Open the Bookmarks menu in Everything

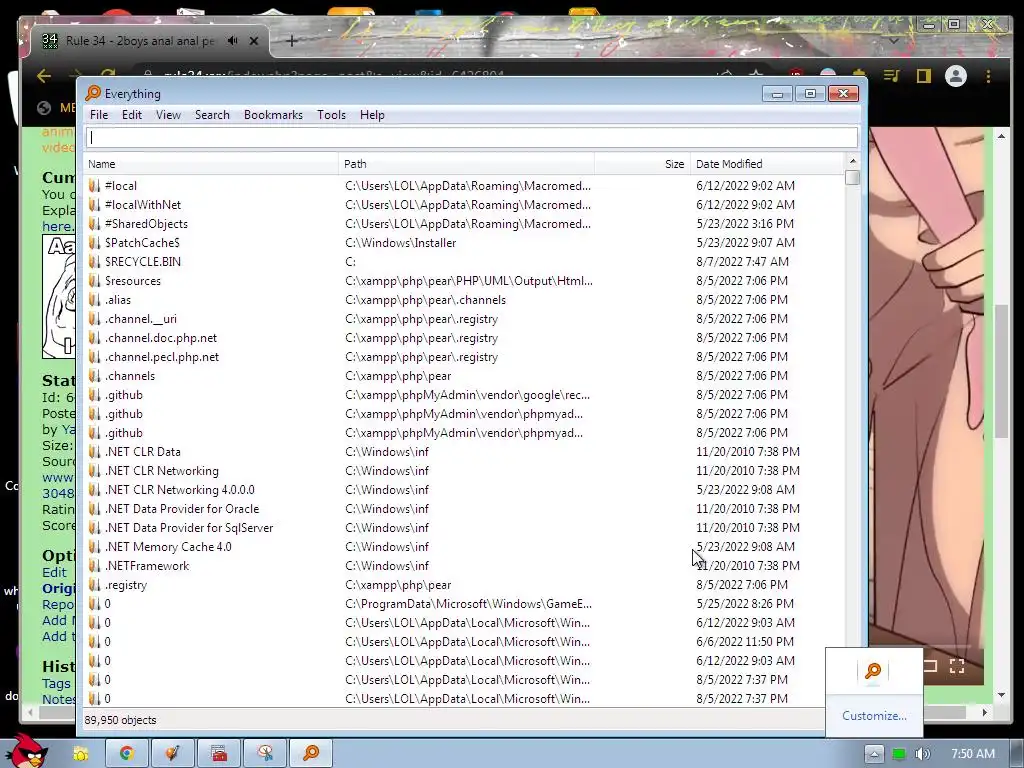273,115
